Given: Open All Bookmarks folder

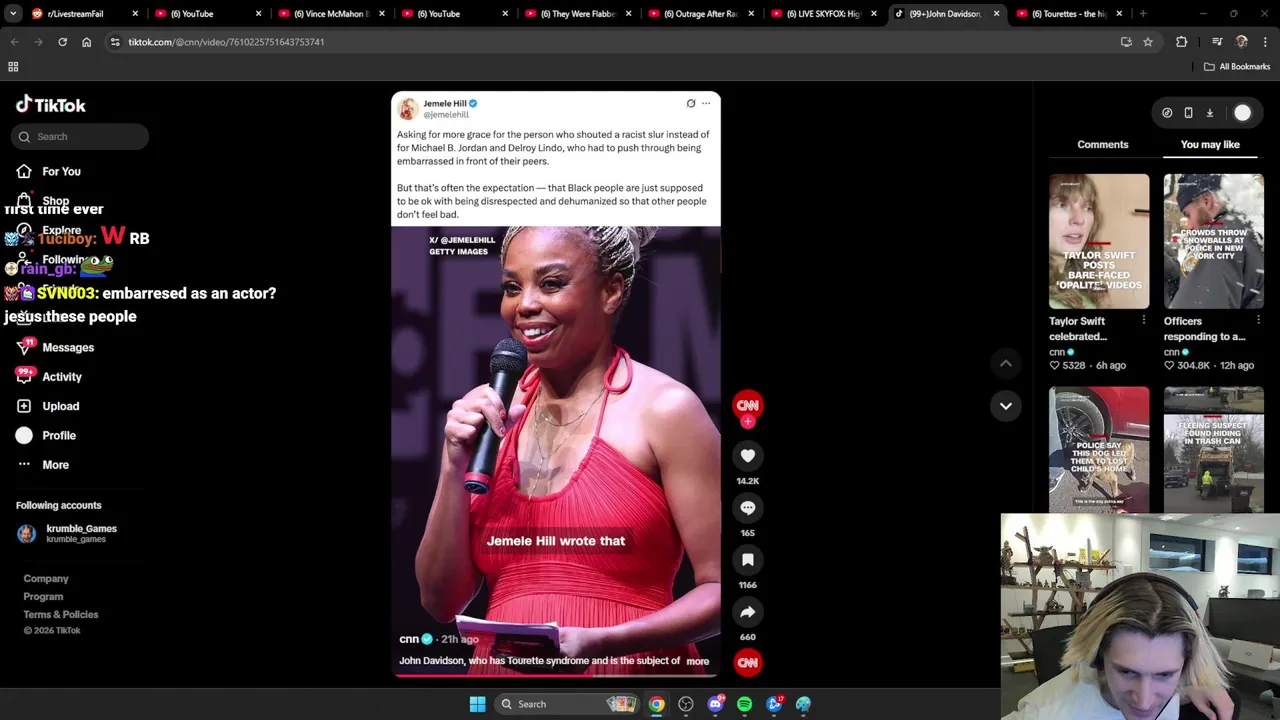Looking at the screenshot, I should (x=1237, y=67).
